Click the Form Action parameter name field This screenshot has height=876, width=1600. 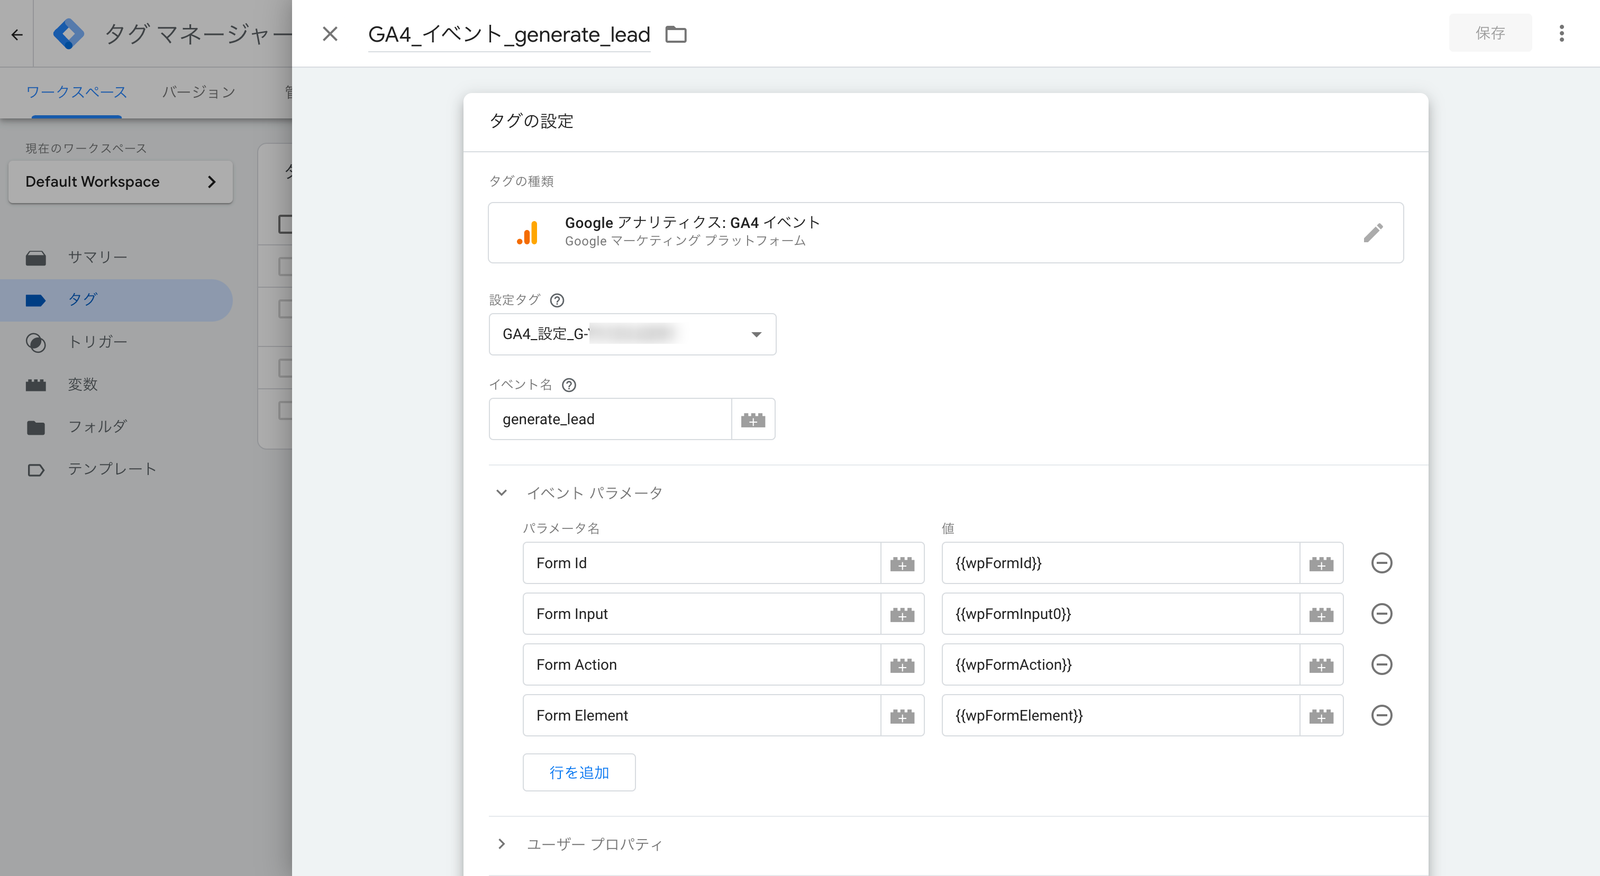tap(701, 665)
